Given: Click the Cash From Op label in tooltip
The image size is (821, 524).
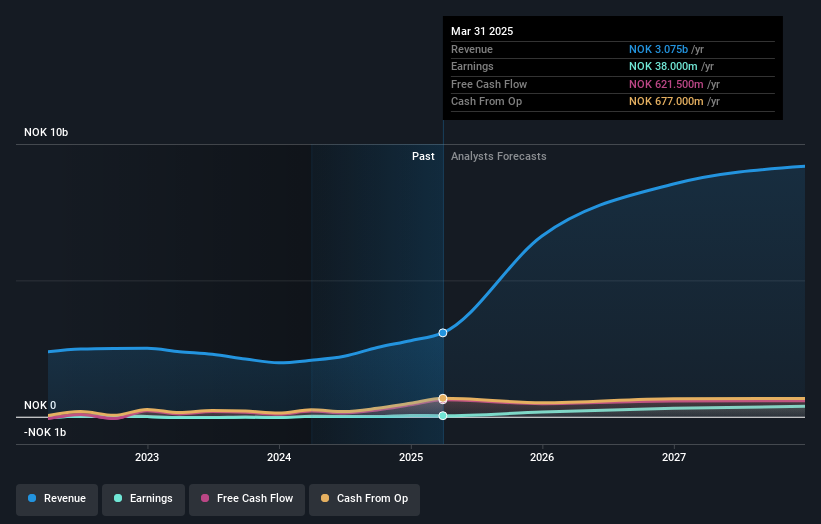Looking at the screenshot, I should click(x=486, y=102).
